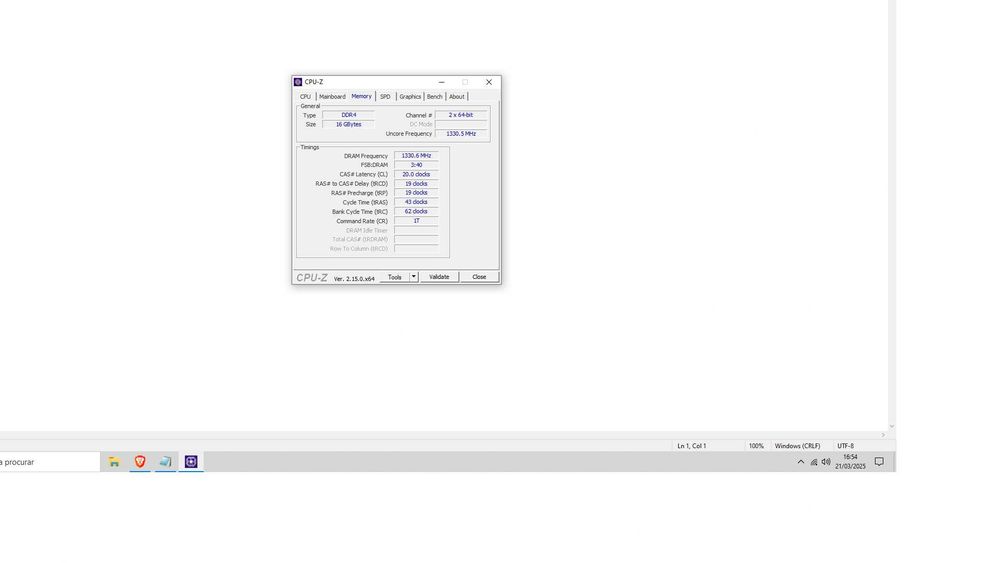Show hidden system tray icons
1000x563 pixels.
(x=801, y=462)
